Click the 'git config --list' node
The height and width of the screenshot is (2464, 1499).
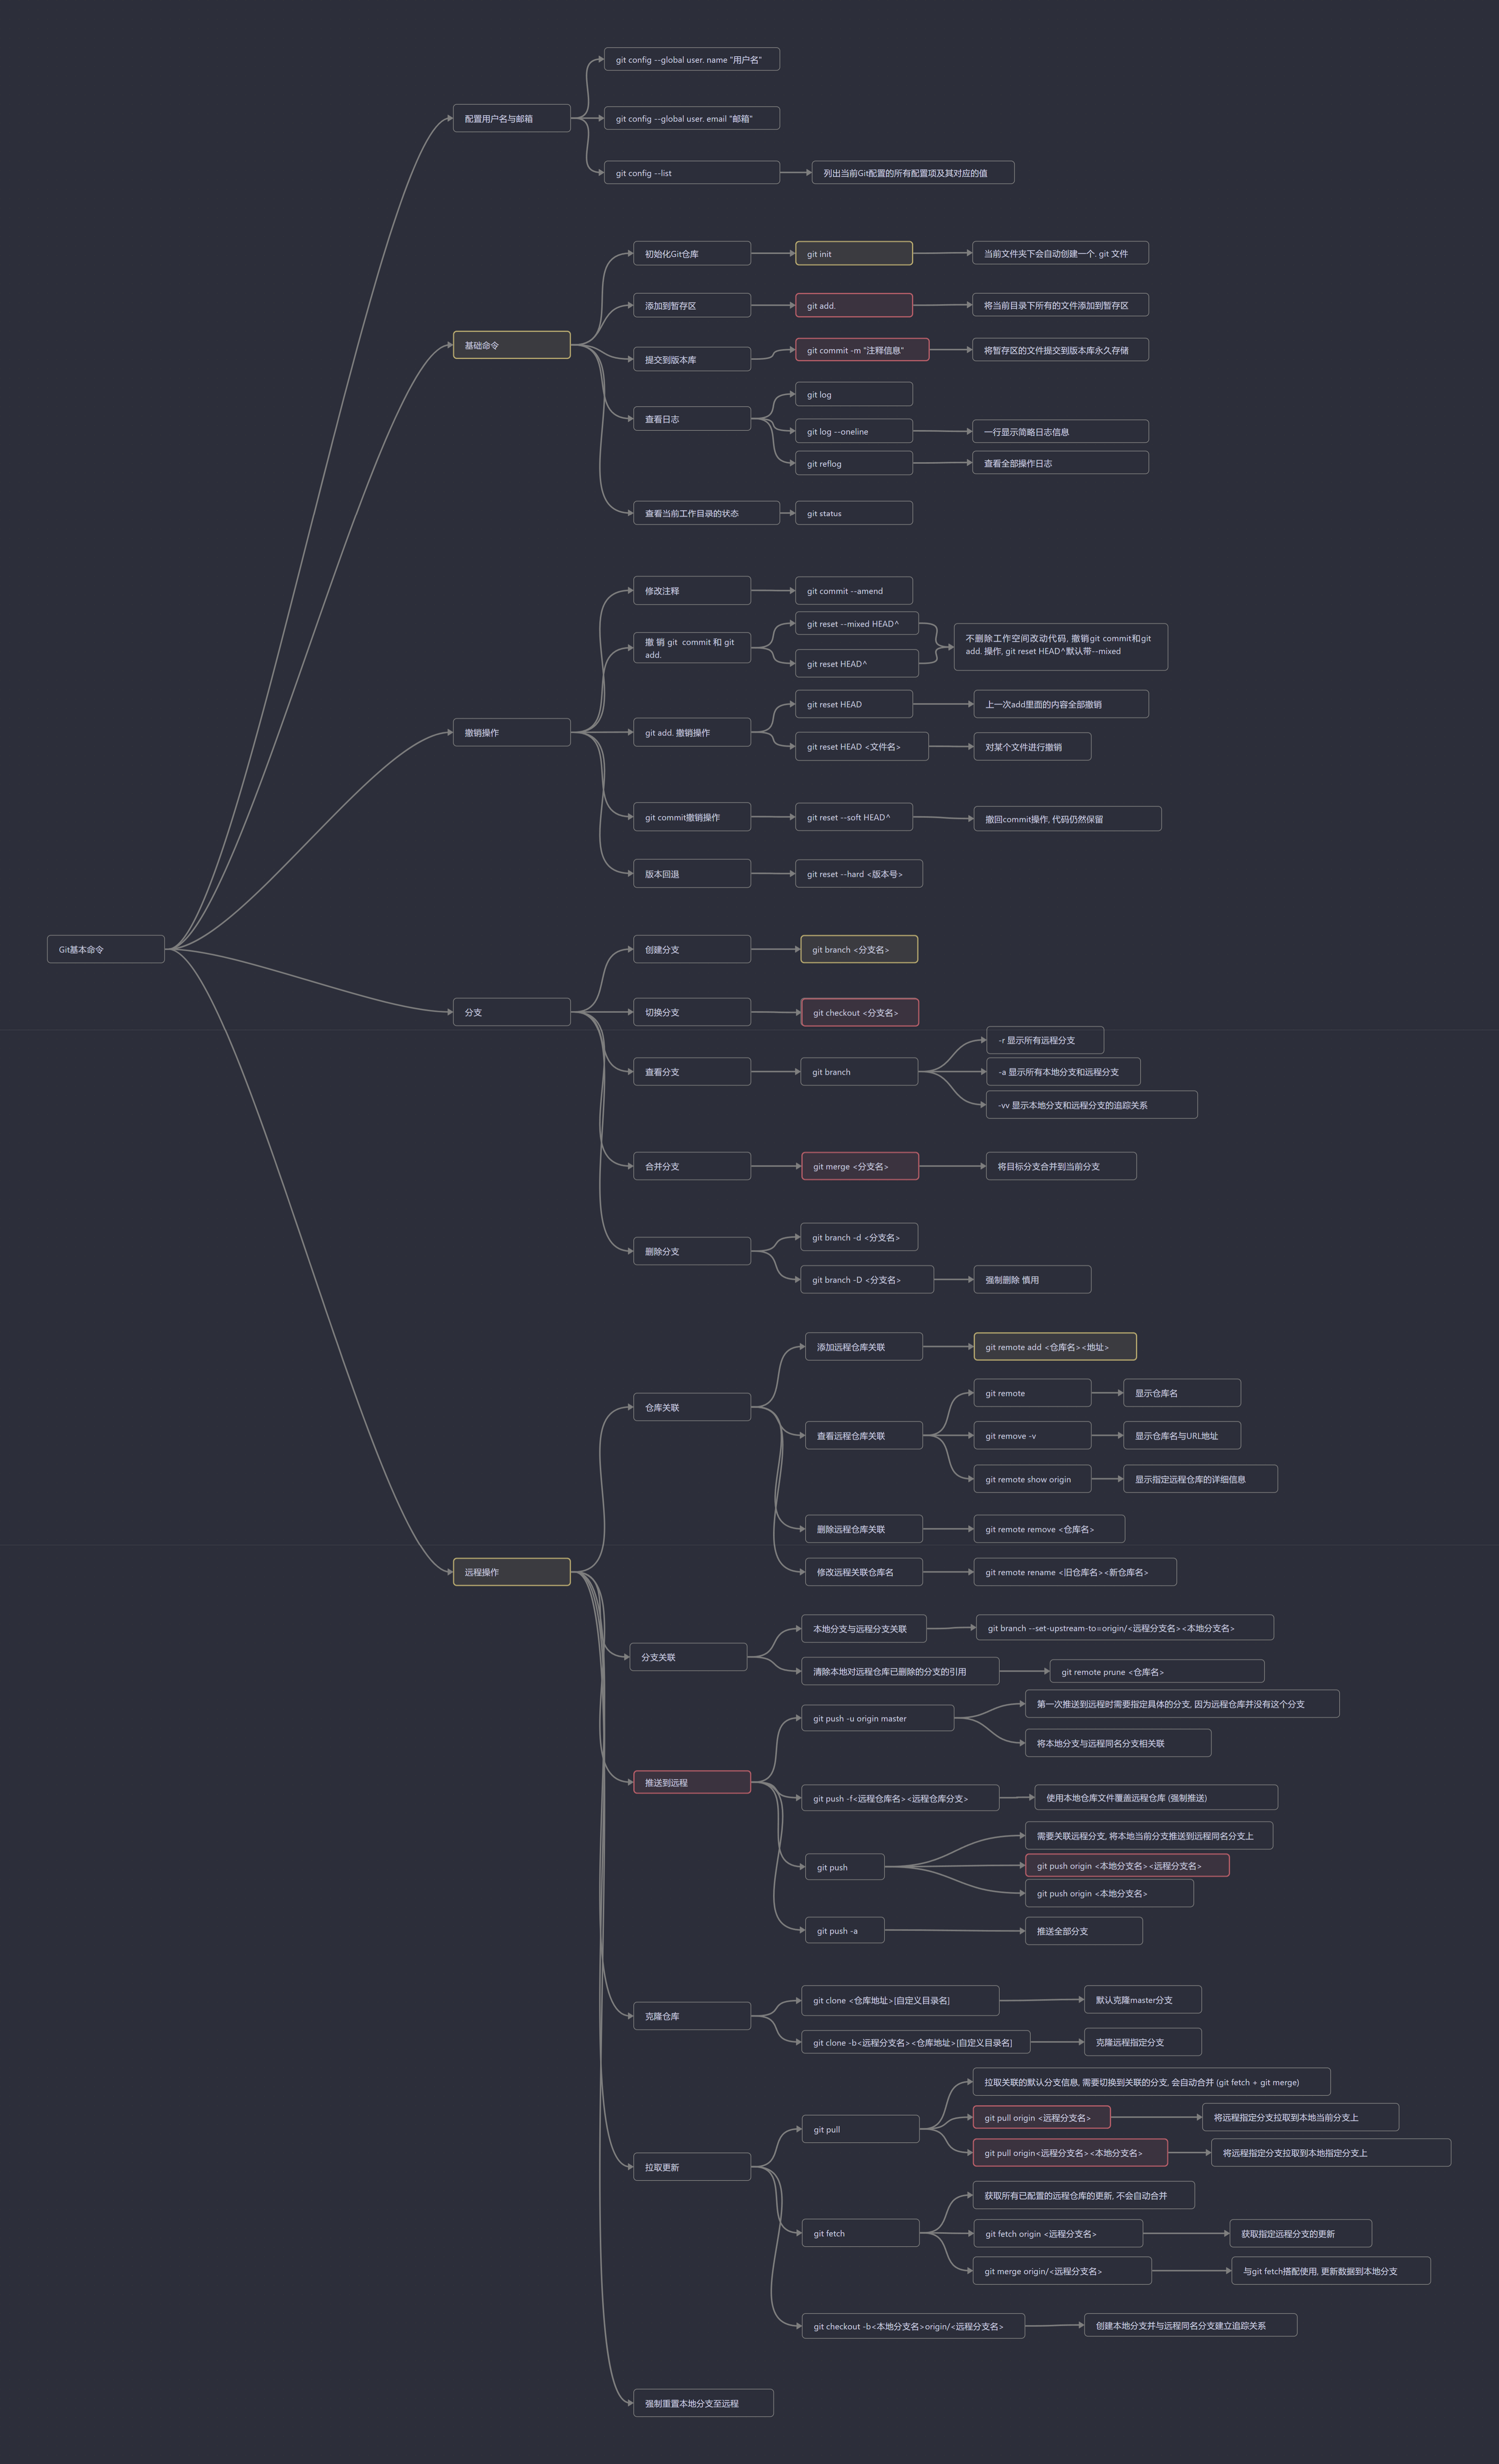tap(692, 172)
